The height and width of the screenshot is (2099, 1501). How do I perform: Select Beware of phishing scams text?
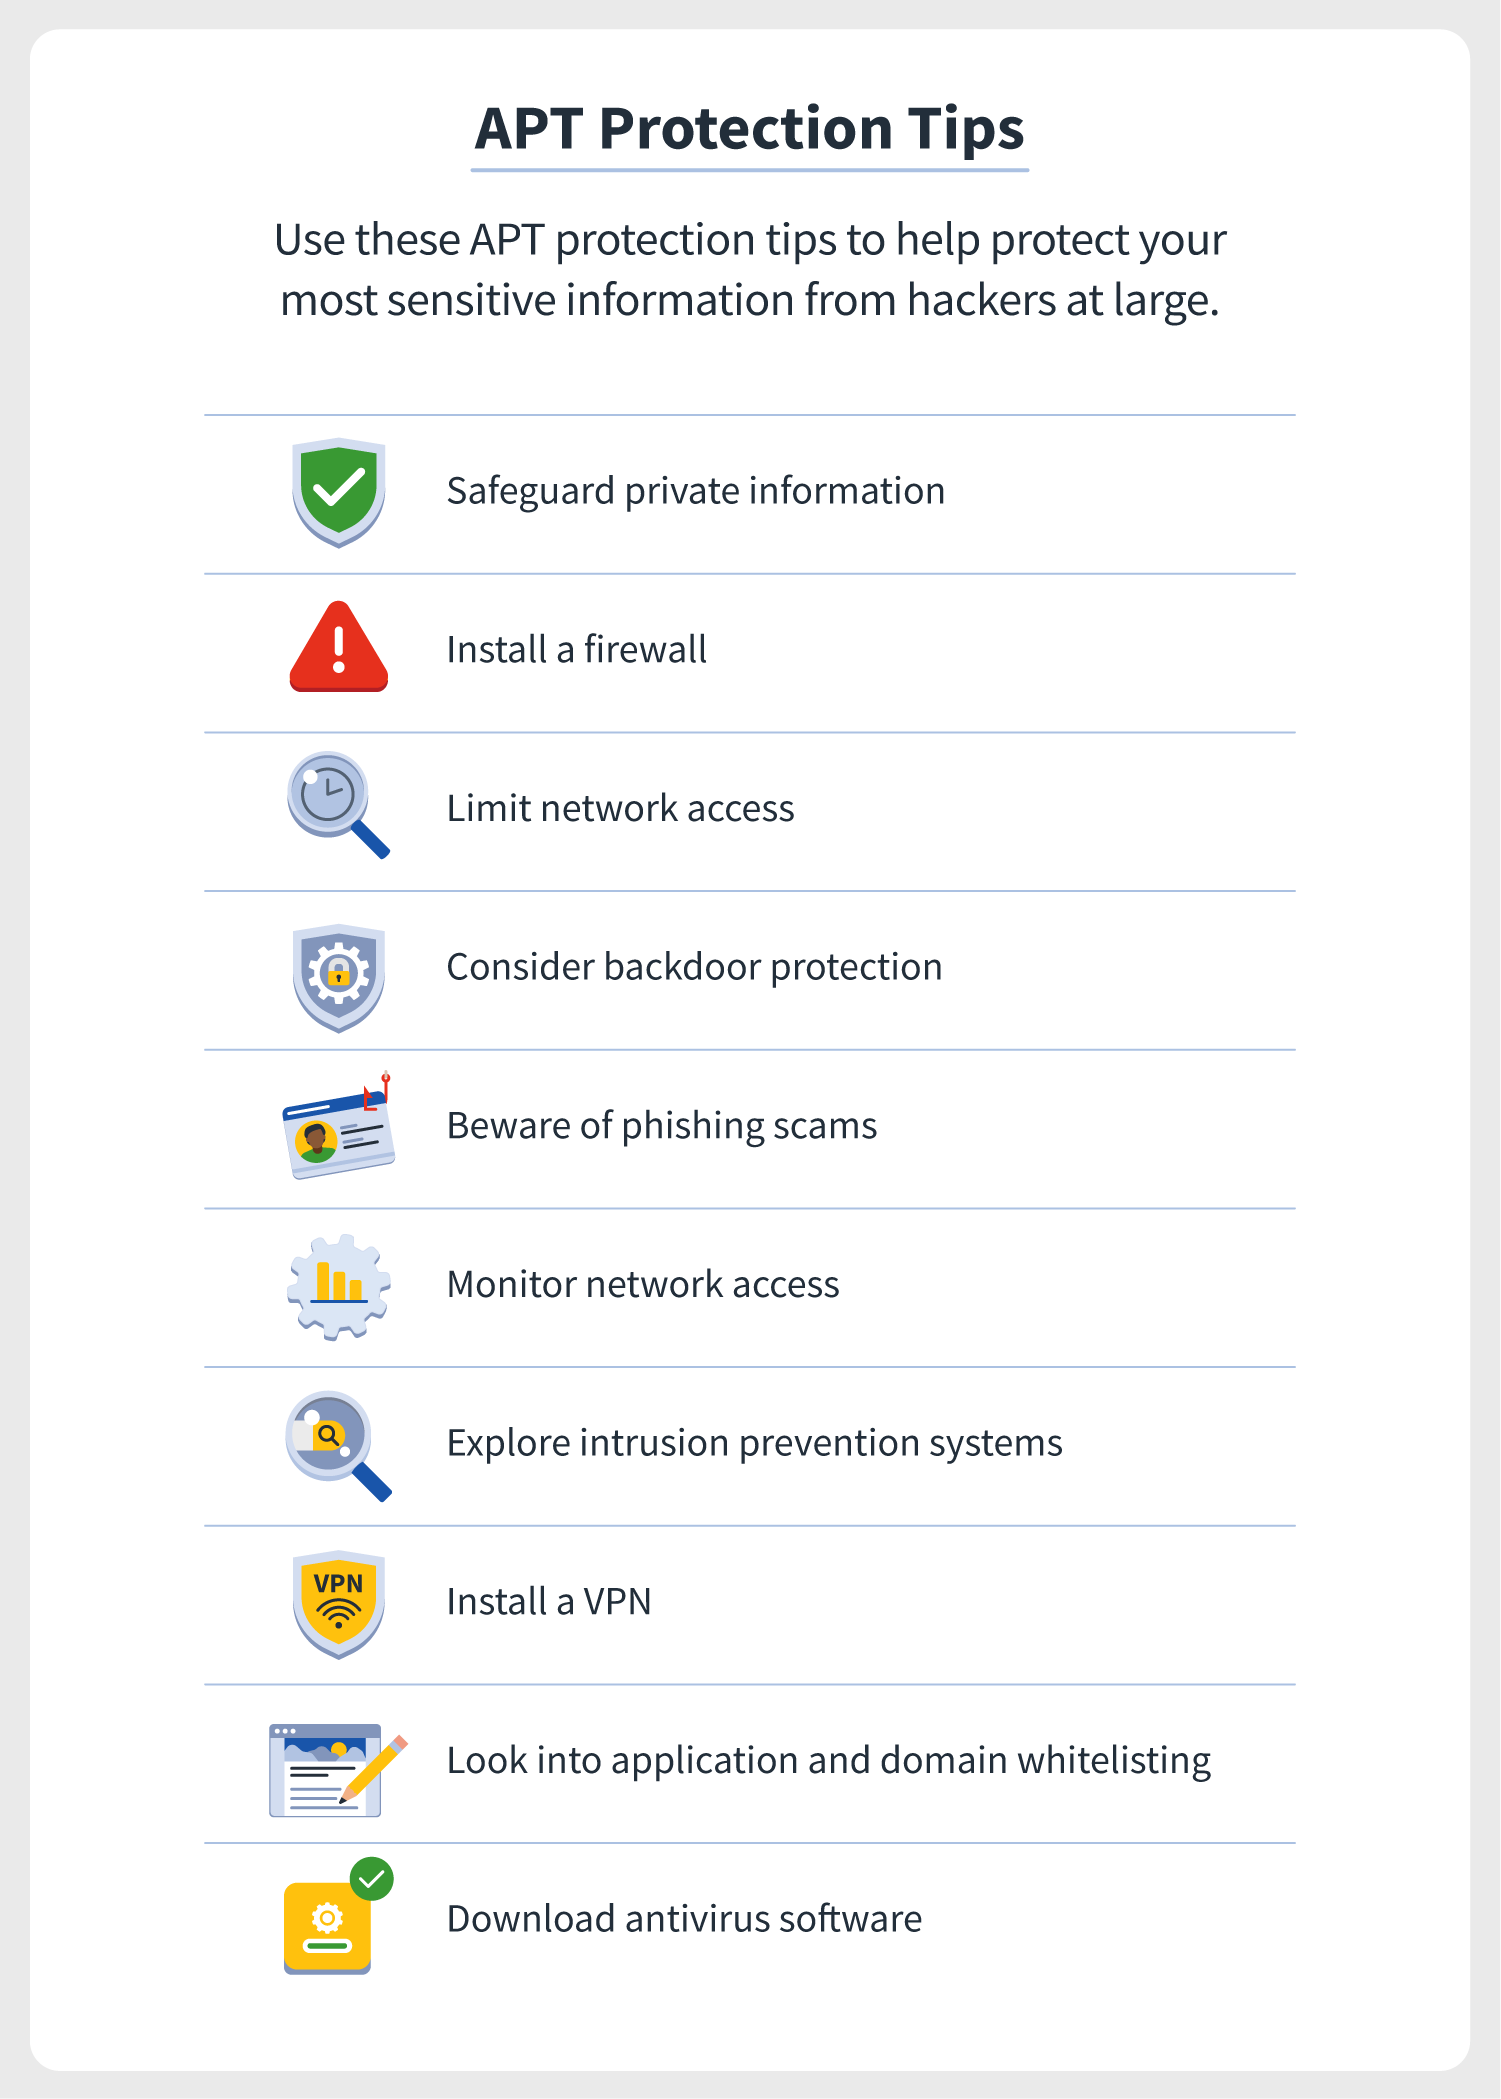click(x=662, y=1126)
